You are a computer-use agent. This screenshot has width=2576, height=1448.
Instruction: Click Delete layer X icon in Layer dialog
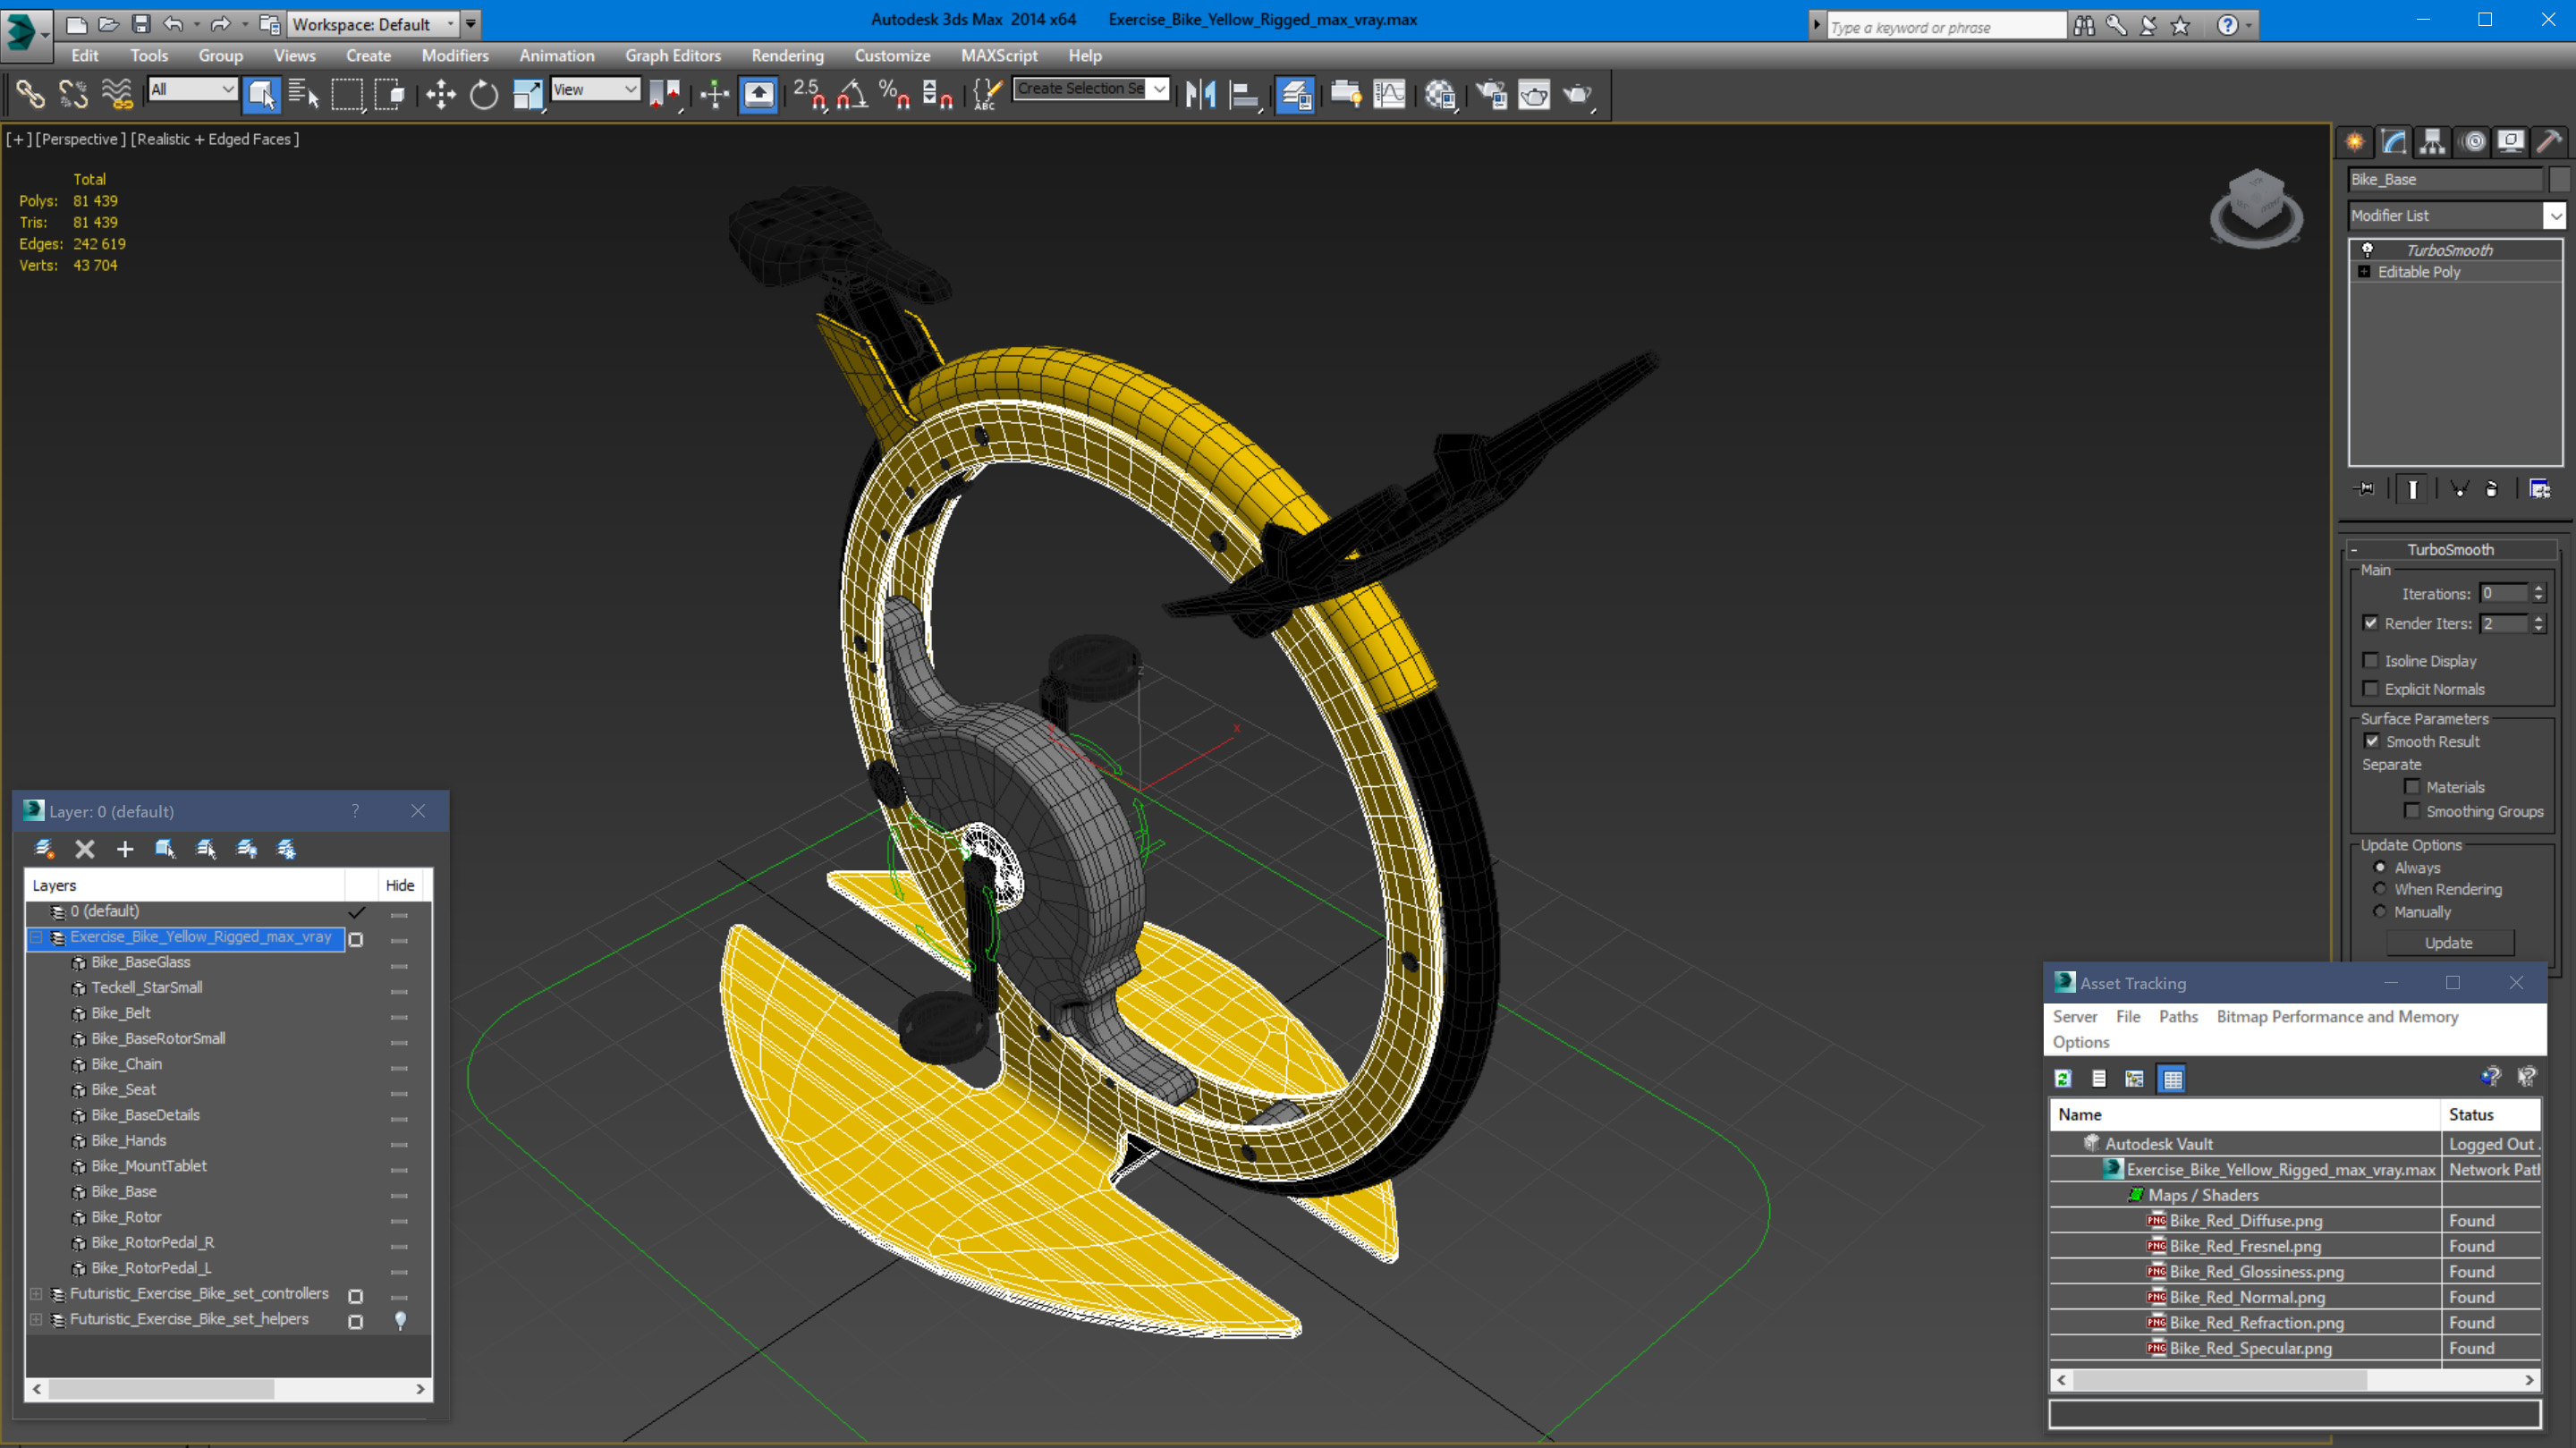[85, 849]
